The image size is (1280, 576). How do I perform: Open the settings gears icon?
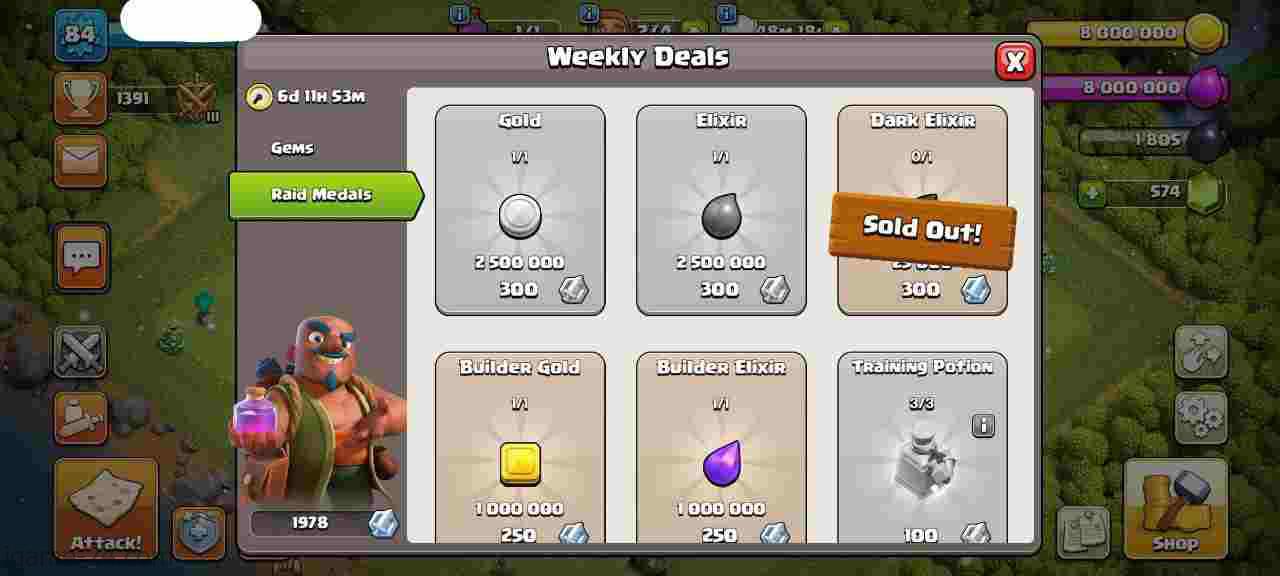click(x=1201, y=416)
